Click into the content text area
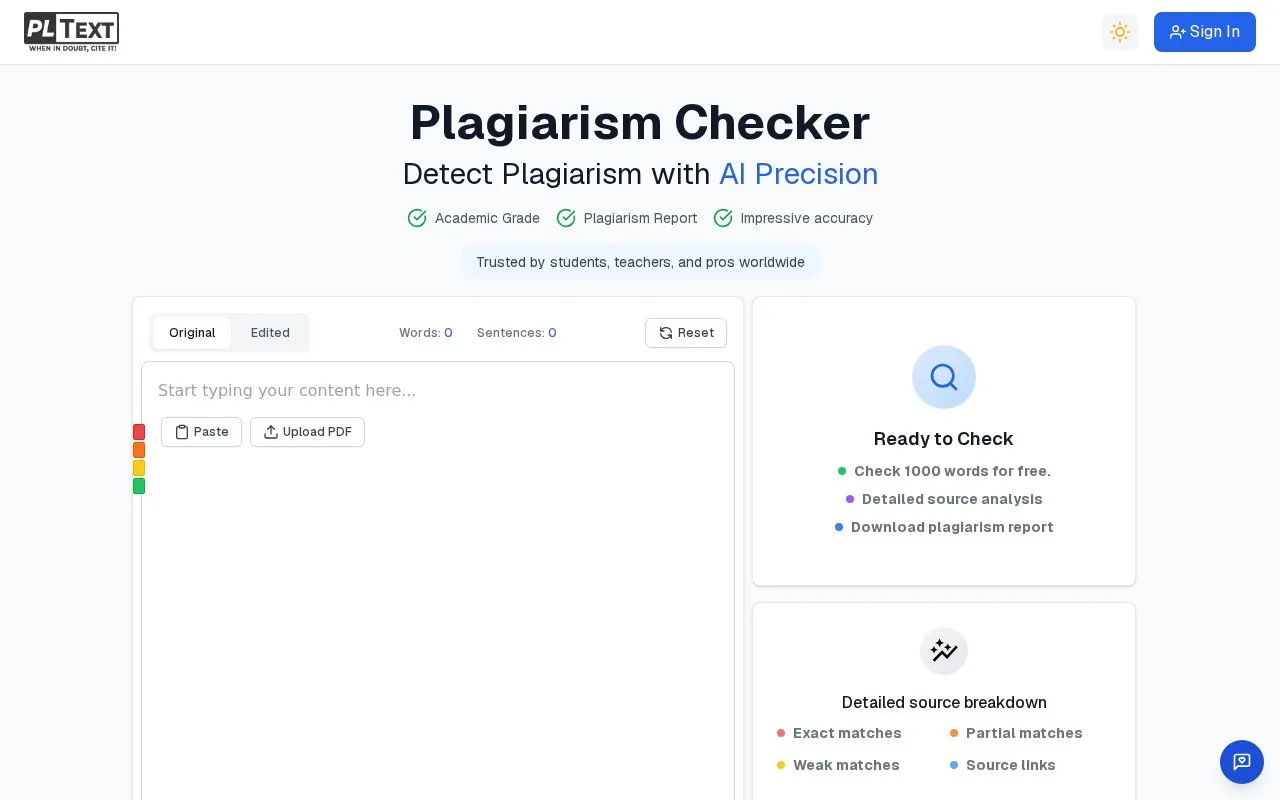 click(438, 580)
